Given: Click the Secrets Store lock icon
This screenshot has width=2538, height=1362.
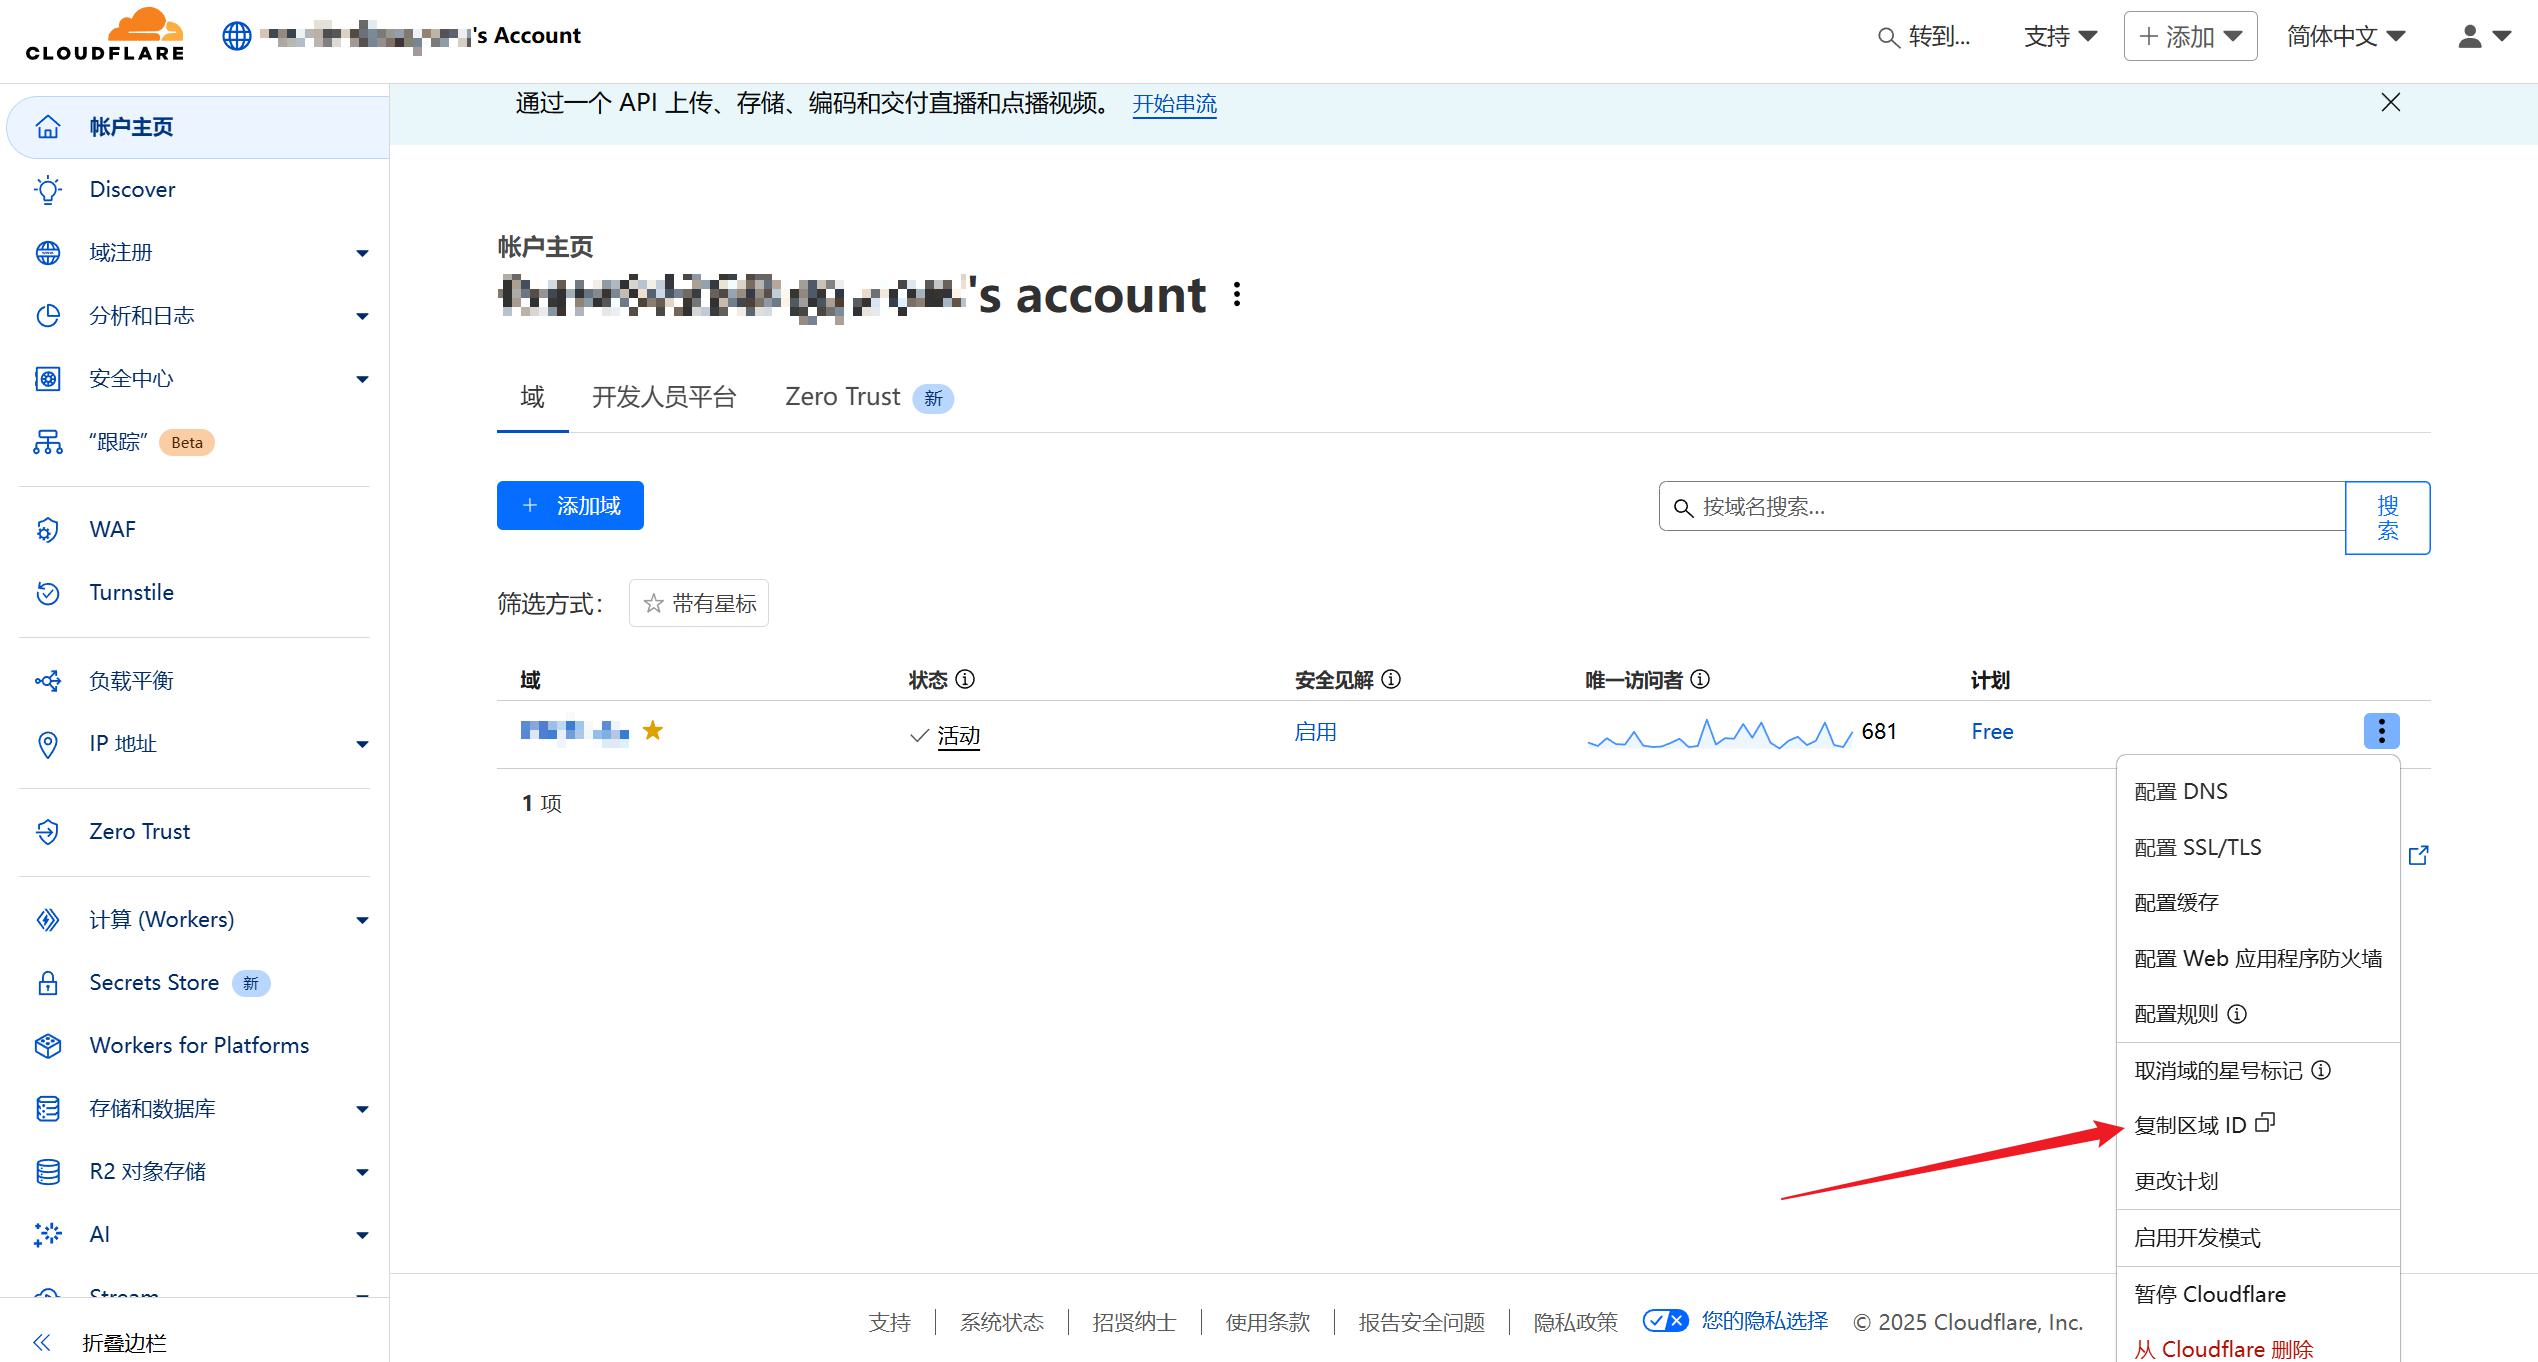Looking at the screenshot, I should (48, 983).
